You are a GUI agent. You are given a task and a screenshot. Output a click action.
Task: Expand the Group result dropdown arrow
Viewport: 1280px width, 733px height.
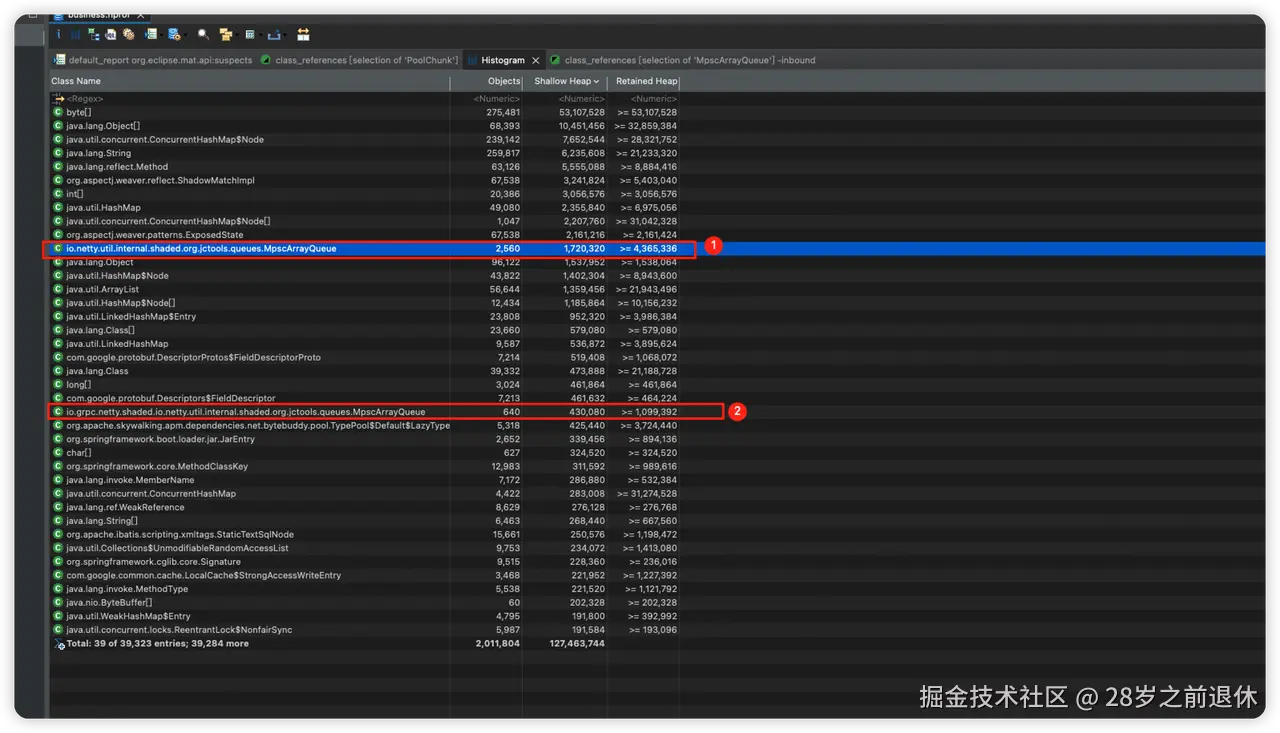click(x=237, y=35)
